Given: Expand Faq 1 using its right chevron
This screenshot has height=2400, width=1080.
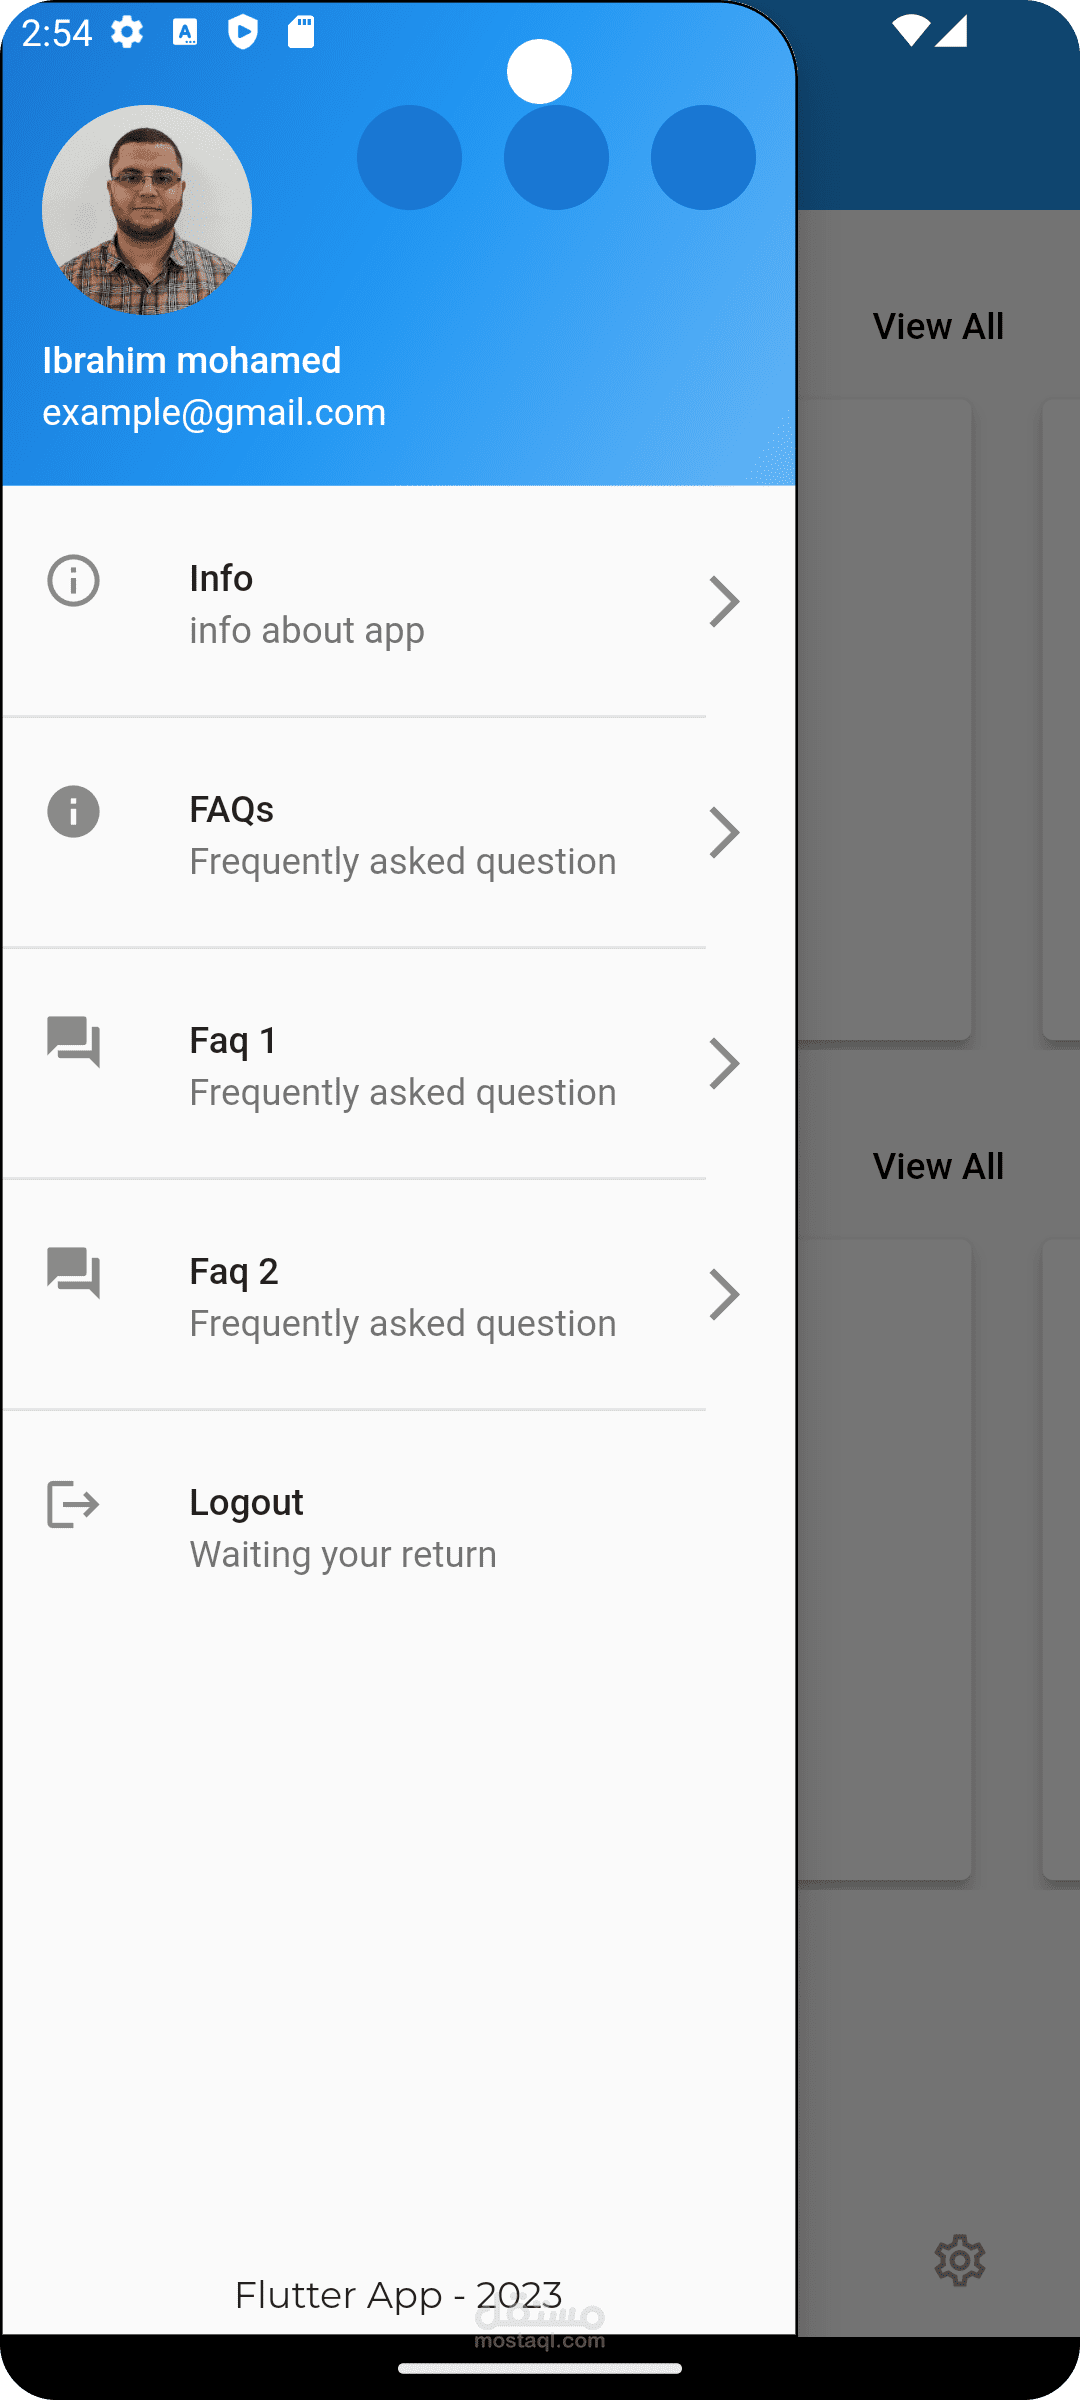Looking at the screenshot, I should tap(724, 1063).
